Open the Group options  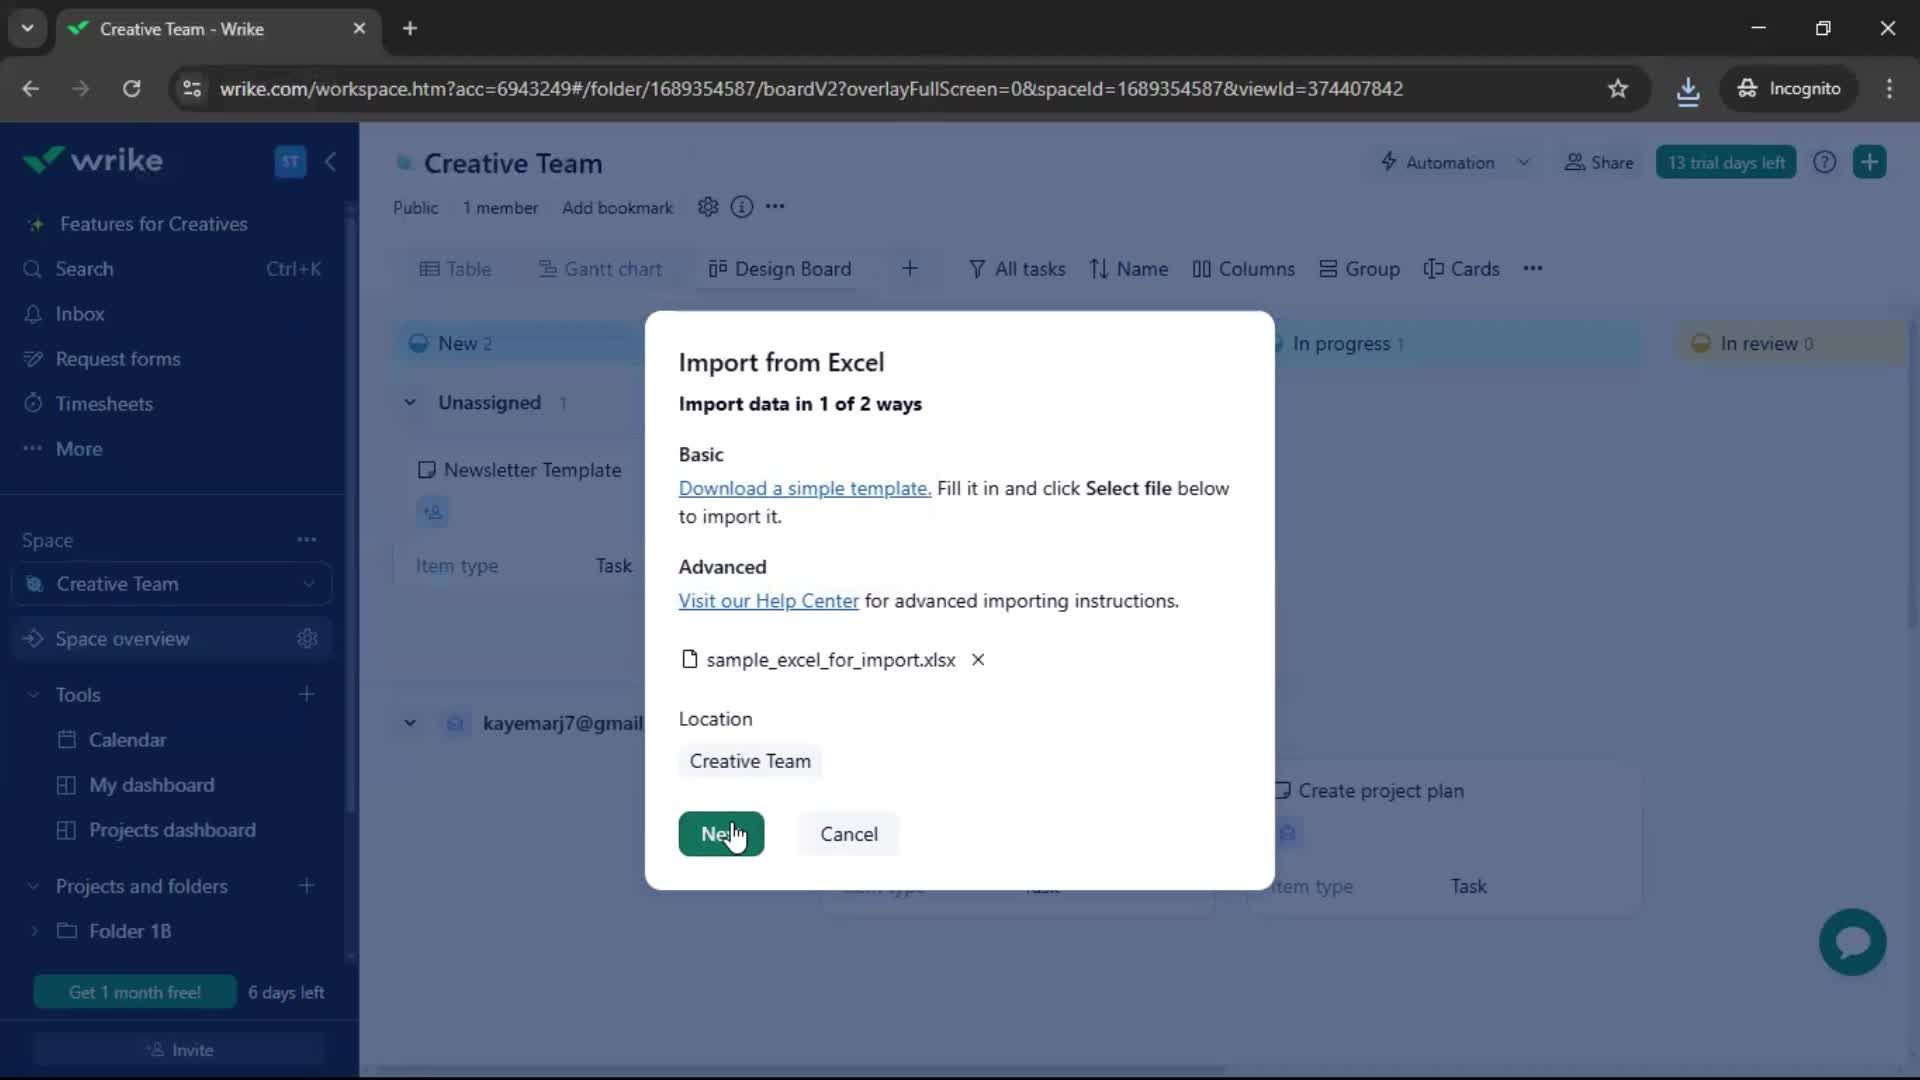pos(1359,269)
